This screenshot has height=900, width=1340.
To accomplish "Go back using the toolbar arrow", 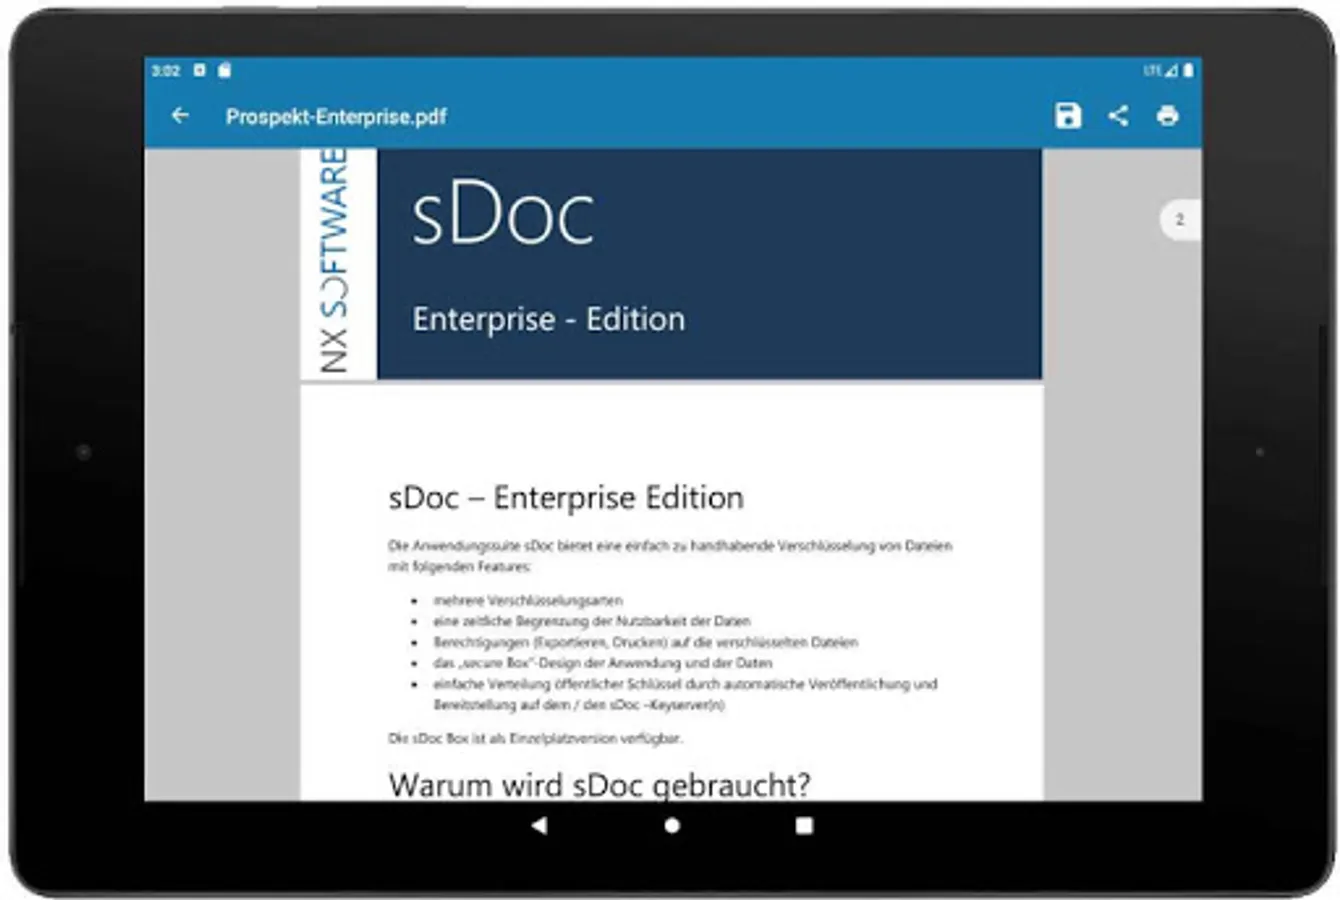I will point(180,116).
